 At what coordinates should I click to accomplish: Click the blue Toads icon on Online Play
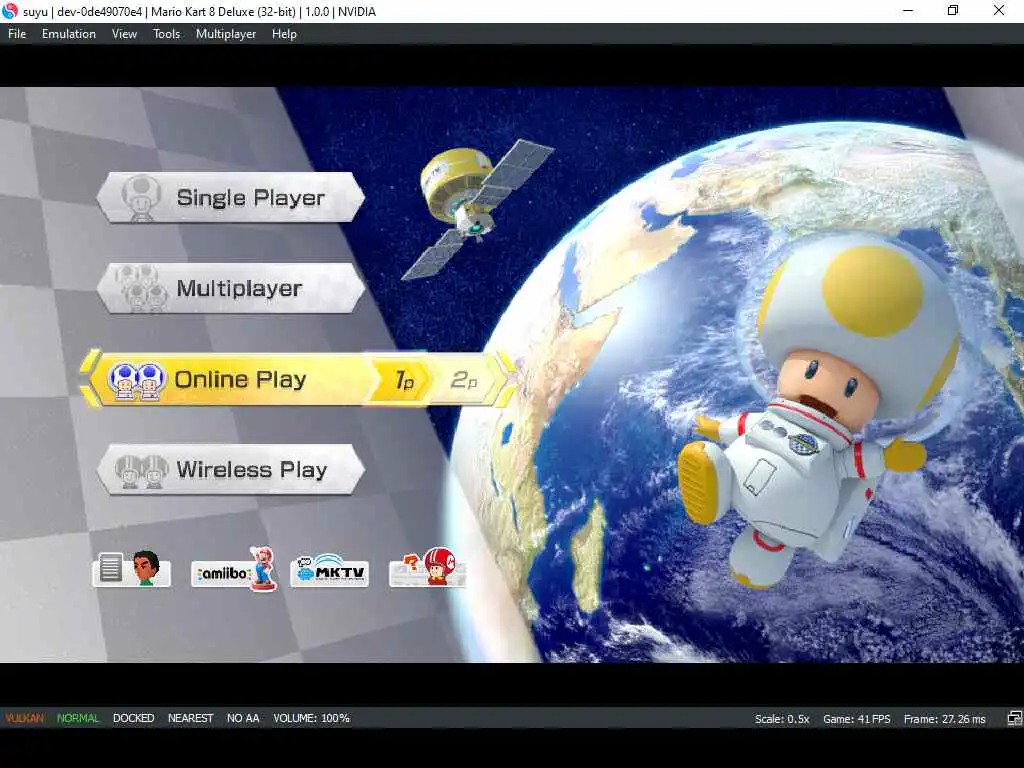[x=136, y=380]
